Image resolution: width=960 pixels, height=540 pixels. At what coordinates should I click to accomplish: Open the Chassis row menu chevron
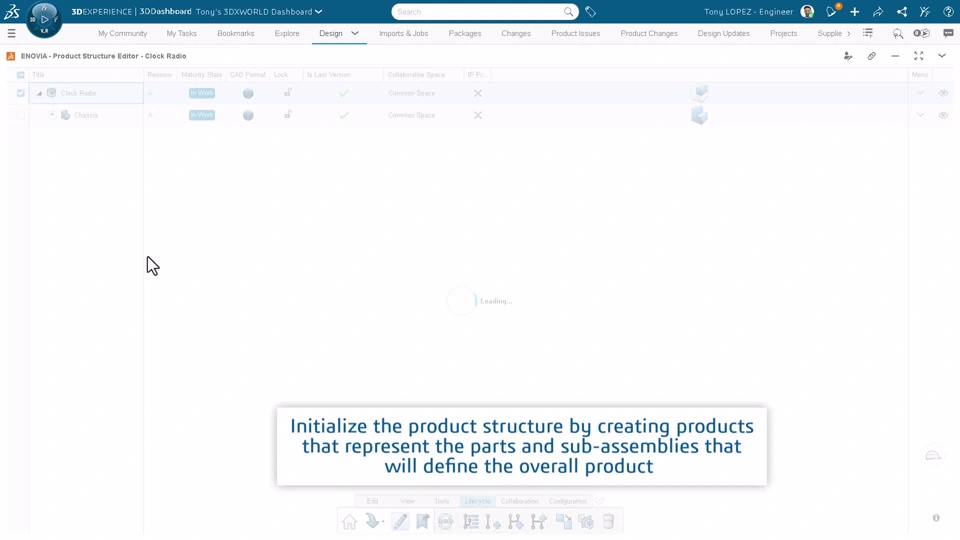coord(920,115)
